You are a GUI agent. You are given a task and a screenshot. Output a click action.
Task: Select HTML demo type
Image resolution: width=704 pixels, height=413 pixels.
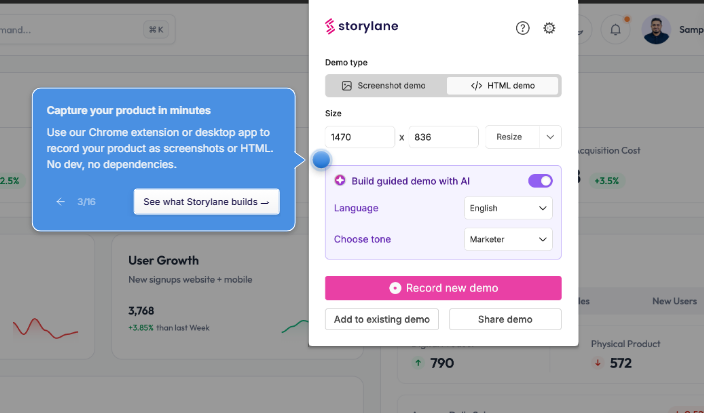502,86
